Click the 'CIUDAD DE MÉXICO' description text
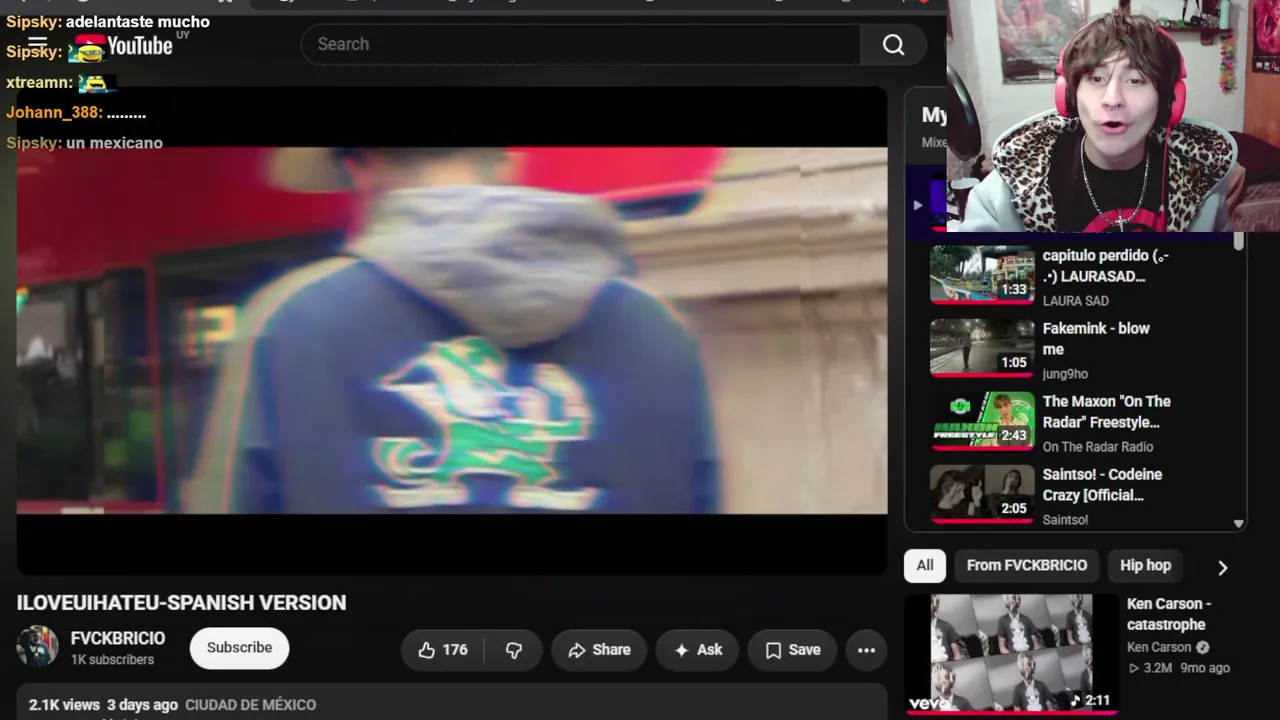This screenshot has width=1280, height=720. point(250,705)
